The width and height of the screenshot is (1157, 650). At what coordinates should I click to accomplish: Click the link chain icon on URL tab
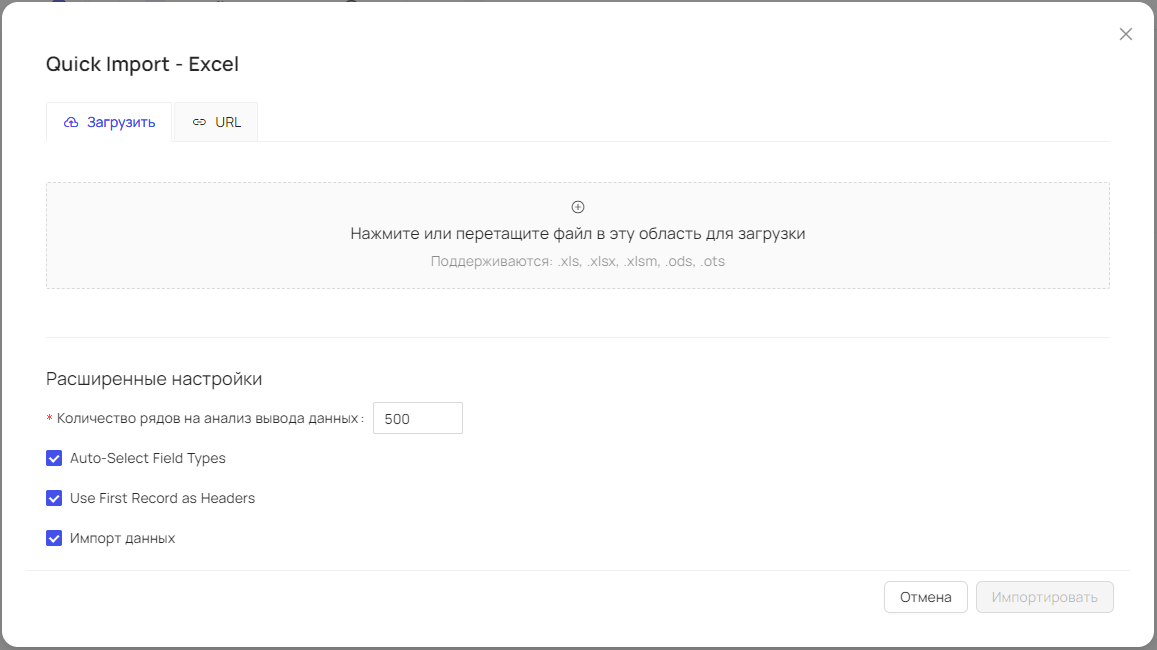199,123
